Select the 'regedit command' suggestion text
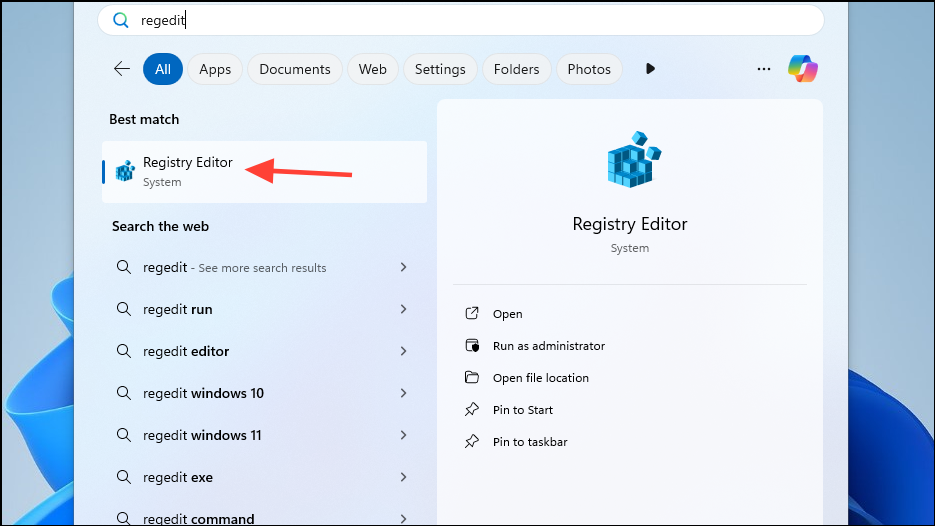The width and height of the screenshot is (935, 526). coord(199,519)
